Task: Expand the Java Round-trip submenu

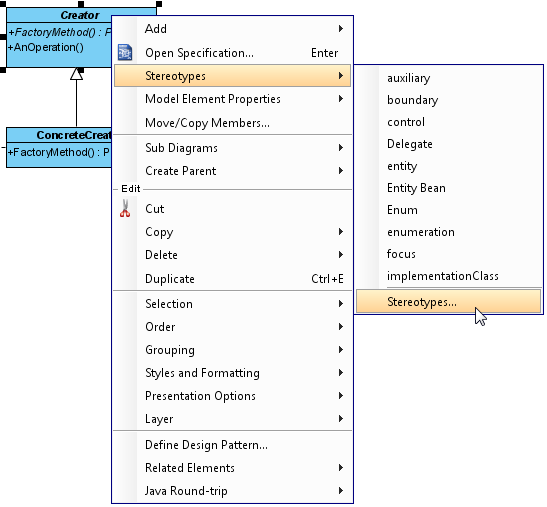Action: [x=232, y=491]
